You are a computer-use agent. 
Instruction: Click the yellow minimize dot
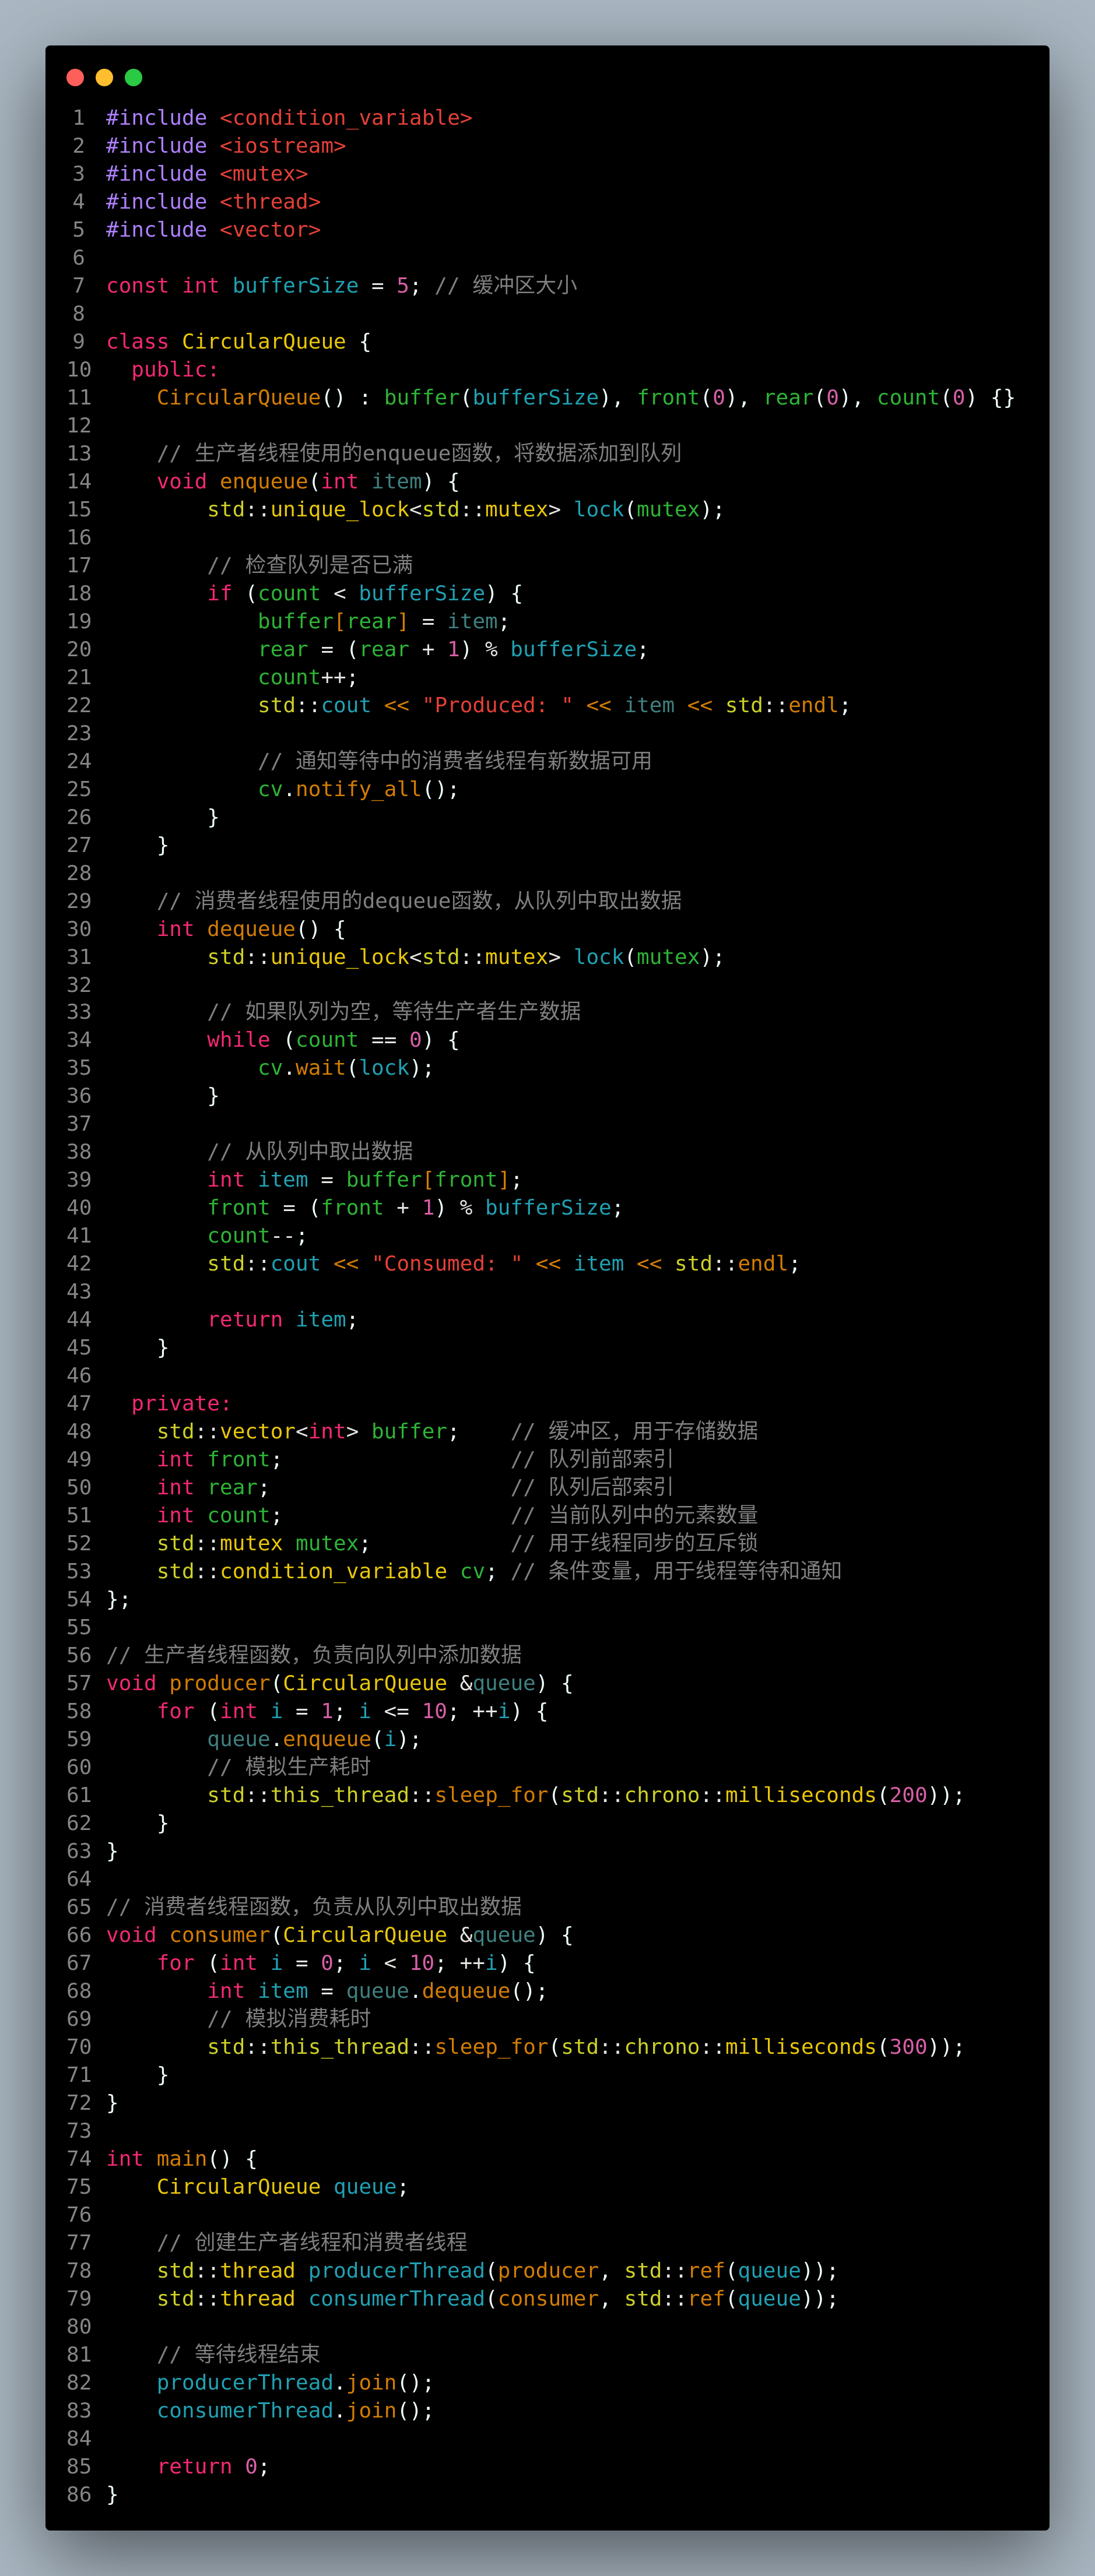(x=104, y=77)
